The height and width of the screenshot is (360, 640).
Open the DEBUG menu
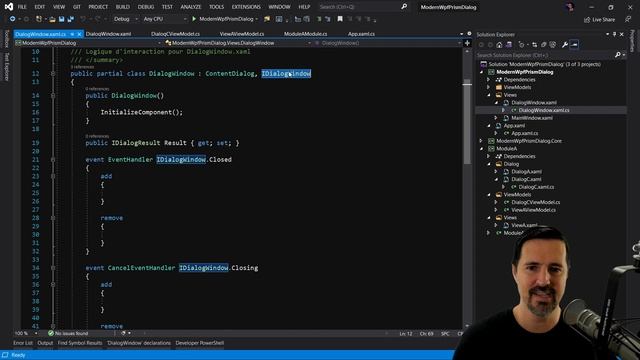[x=146, y=7]
